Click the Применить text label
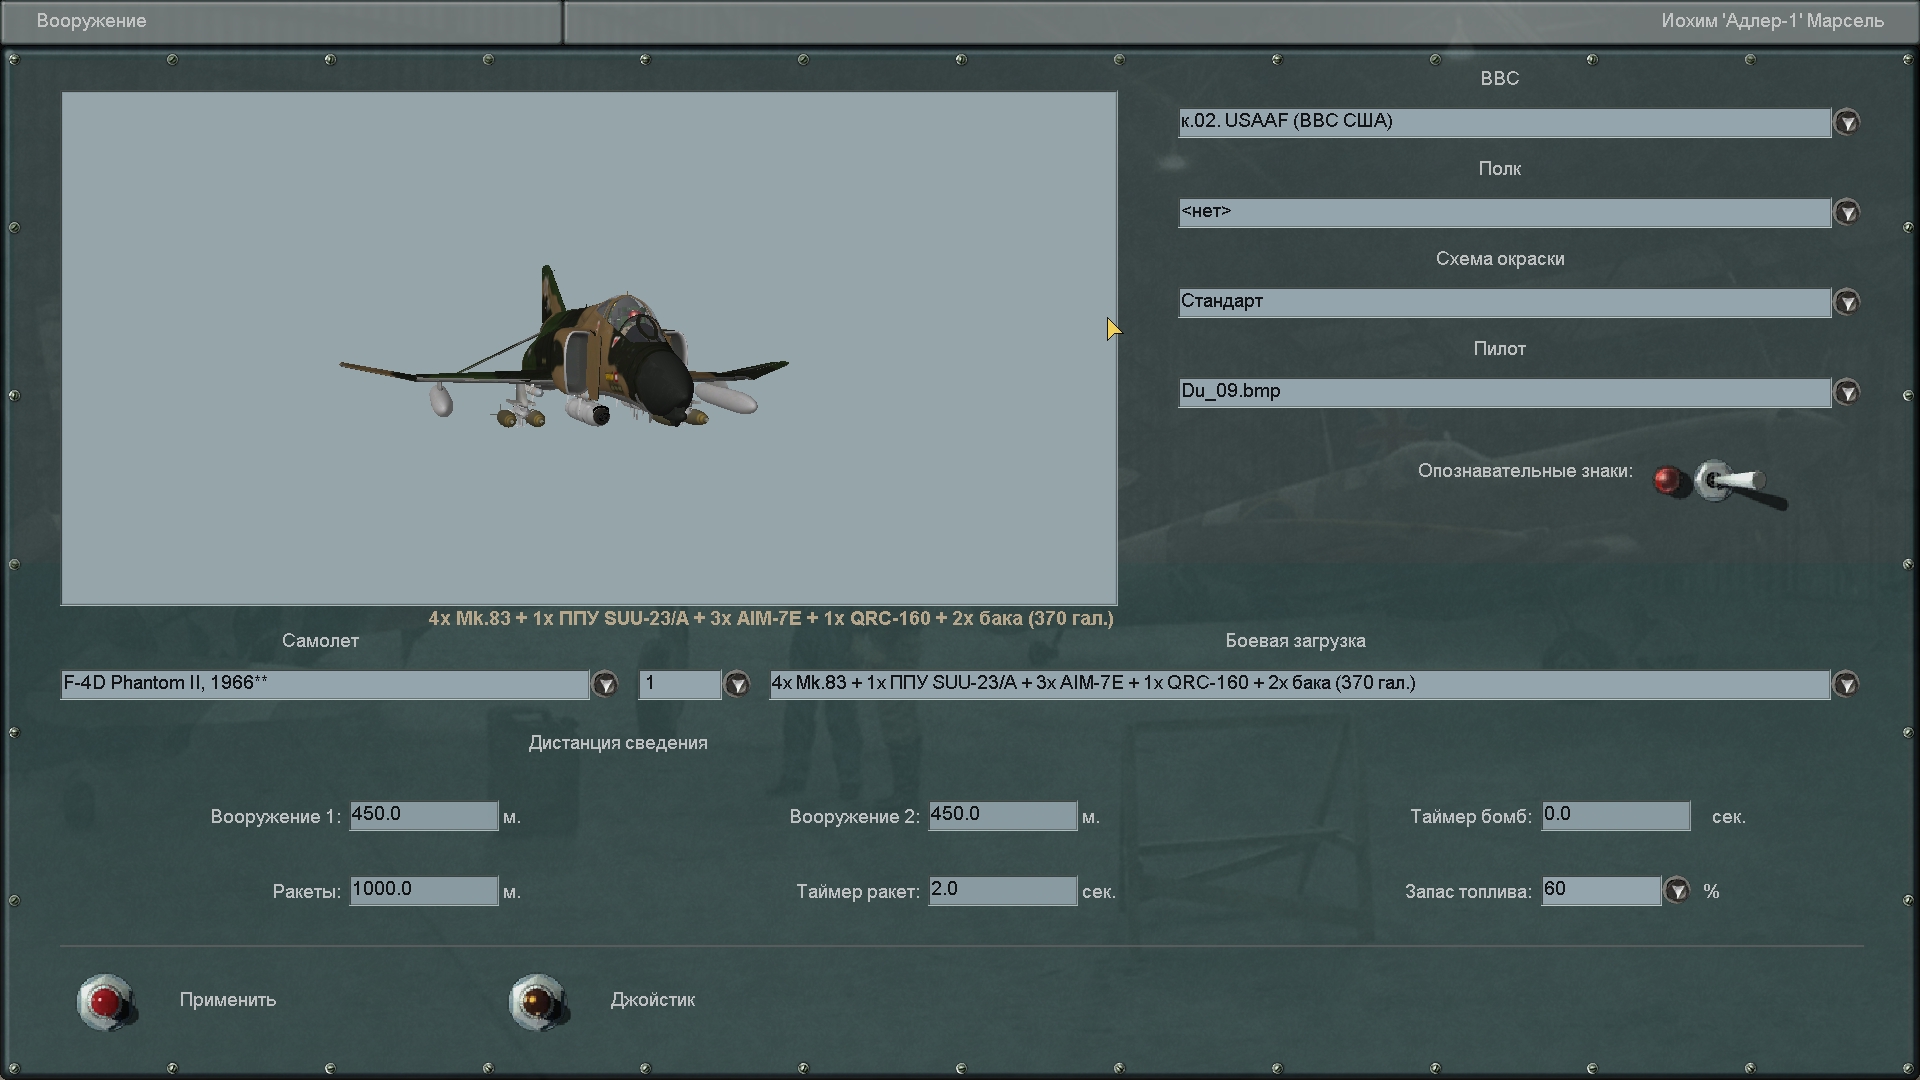This screenshot has width=1920, height=1080. click(x=227, y=1000)
